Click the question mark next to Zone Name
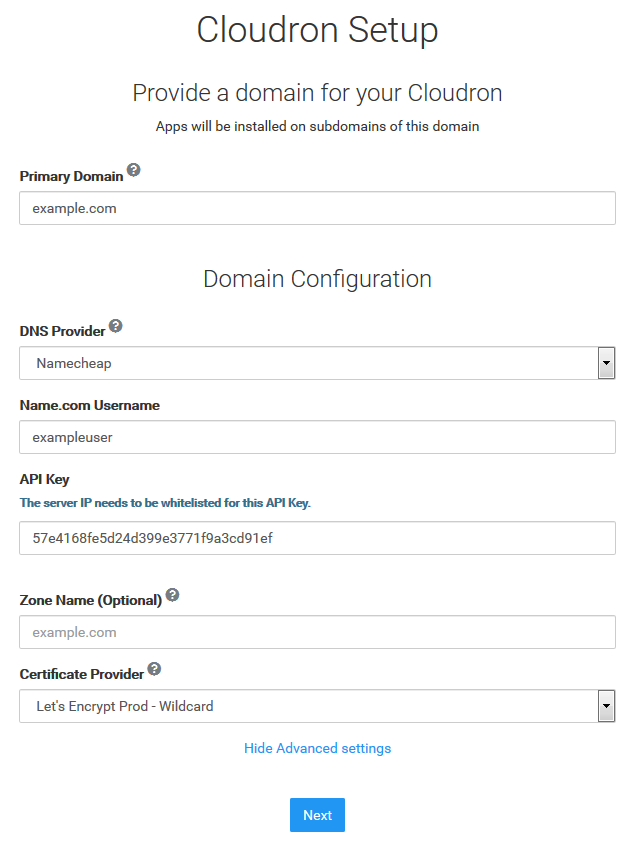This screenshot has height=846, width=642. pos(172,595)
